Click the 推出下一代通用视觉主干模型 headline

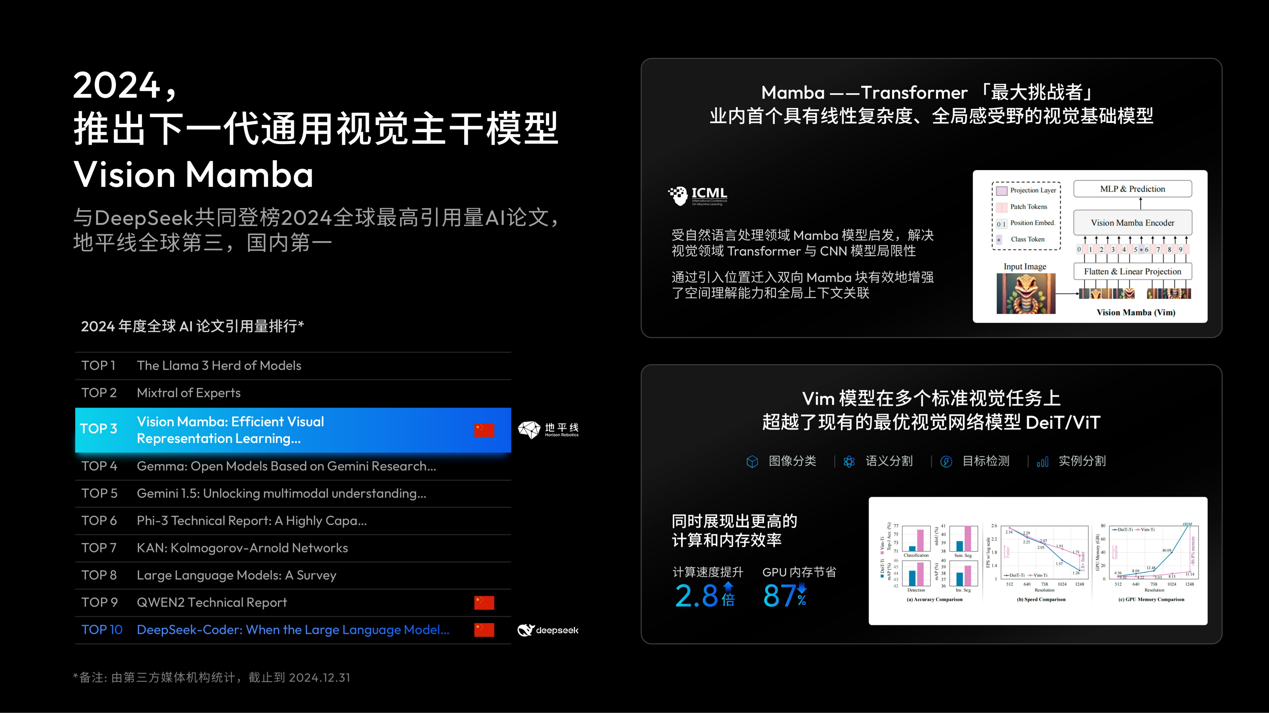(316, 129)
